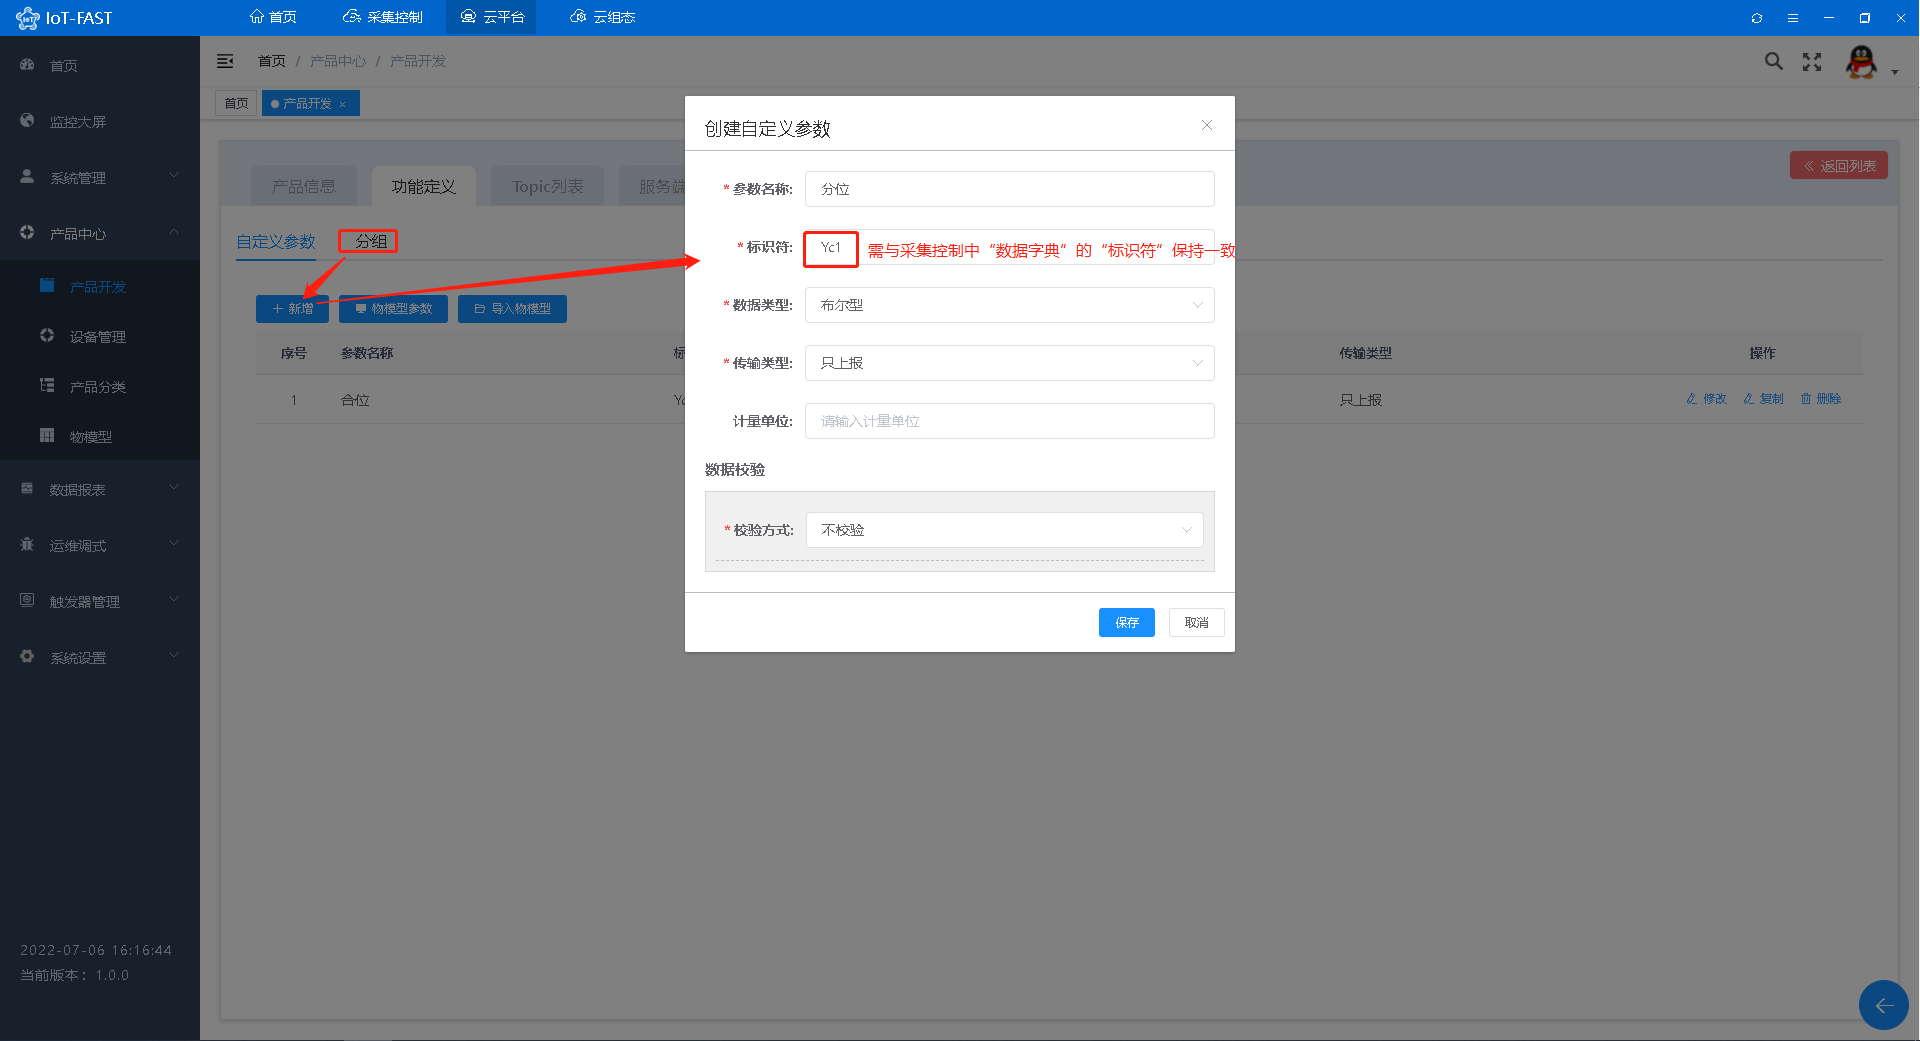Click the 物模型参数 button
Screen dimensions: 1920x1041
click(x=393, y=309)
